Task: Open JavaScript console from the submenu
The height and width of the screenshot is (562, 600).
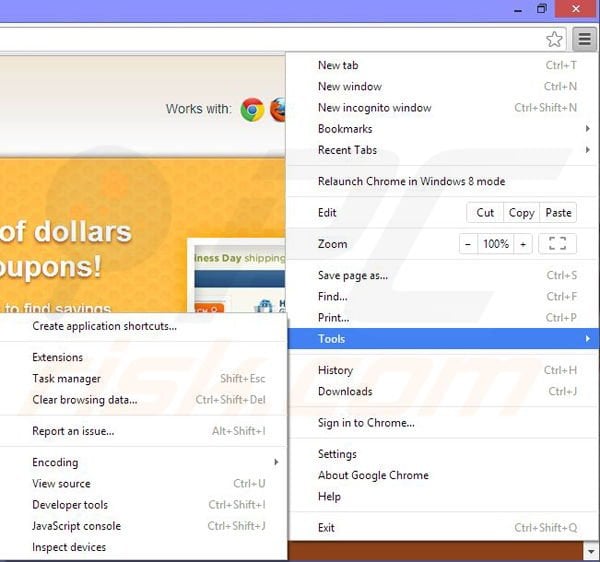Action: tap(143, 526)
